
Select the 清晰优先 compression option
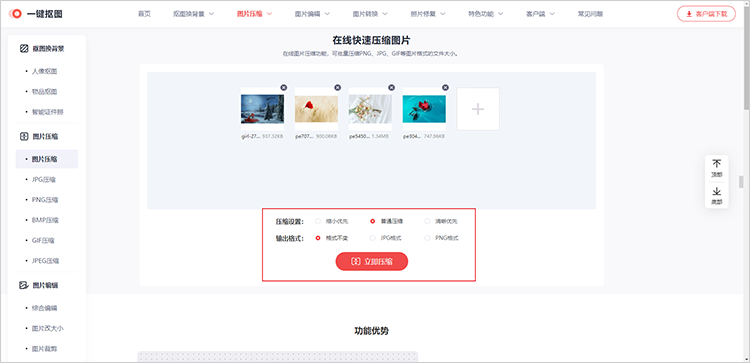[x=427, y=221]
